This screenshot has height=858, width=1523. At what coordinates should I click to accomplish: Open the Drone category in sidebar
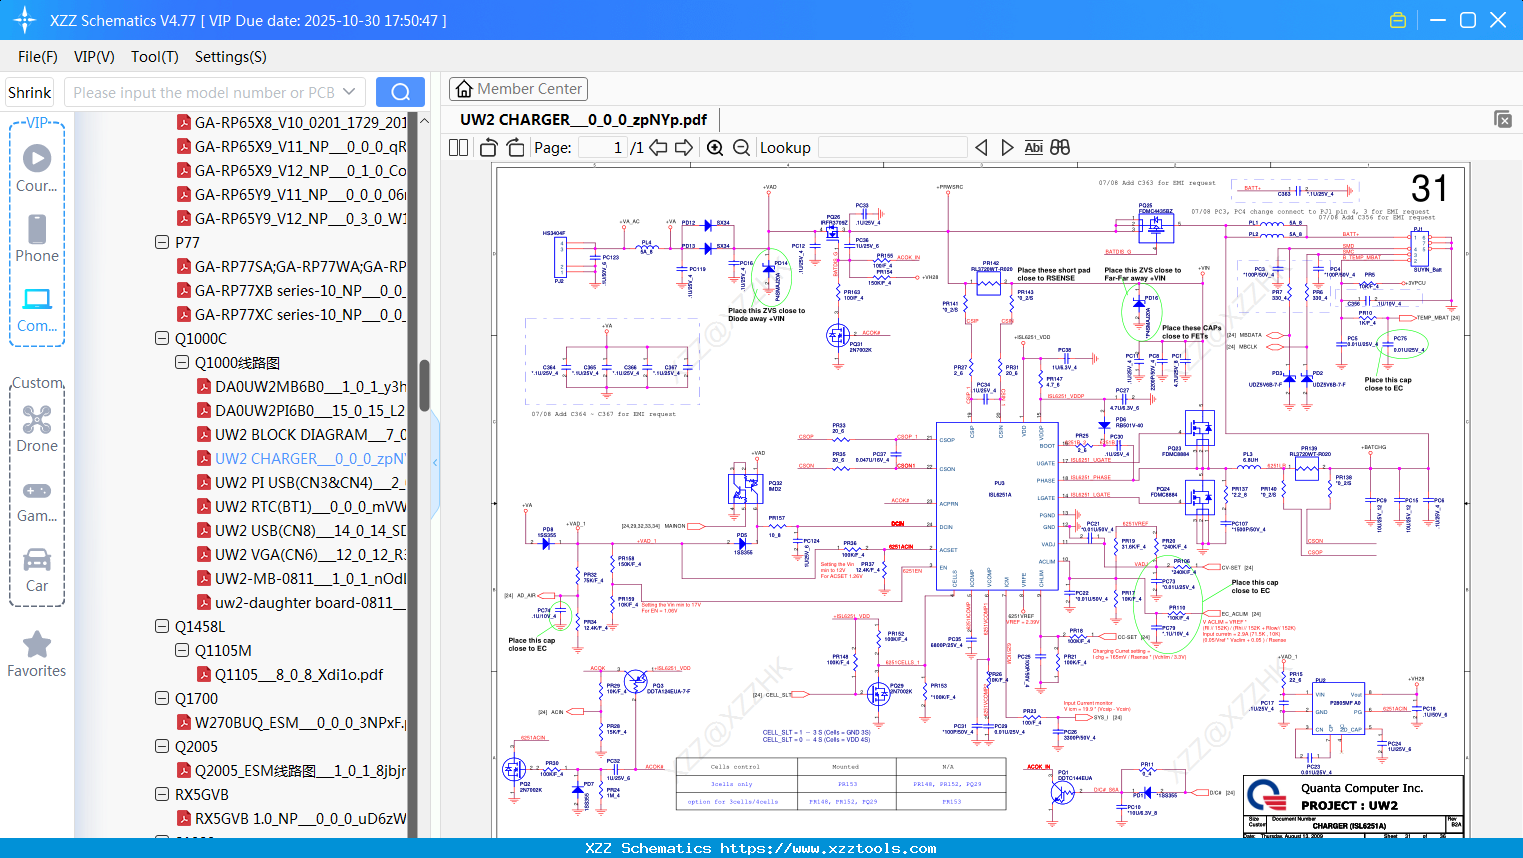(37, 429)
